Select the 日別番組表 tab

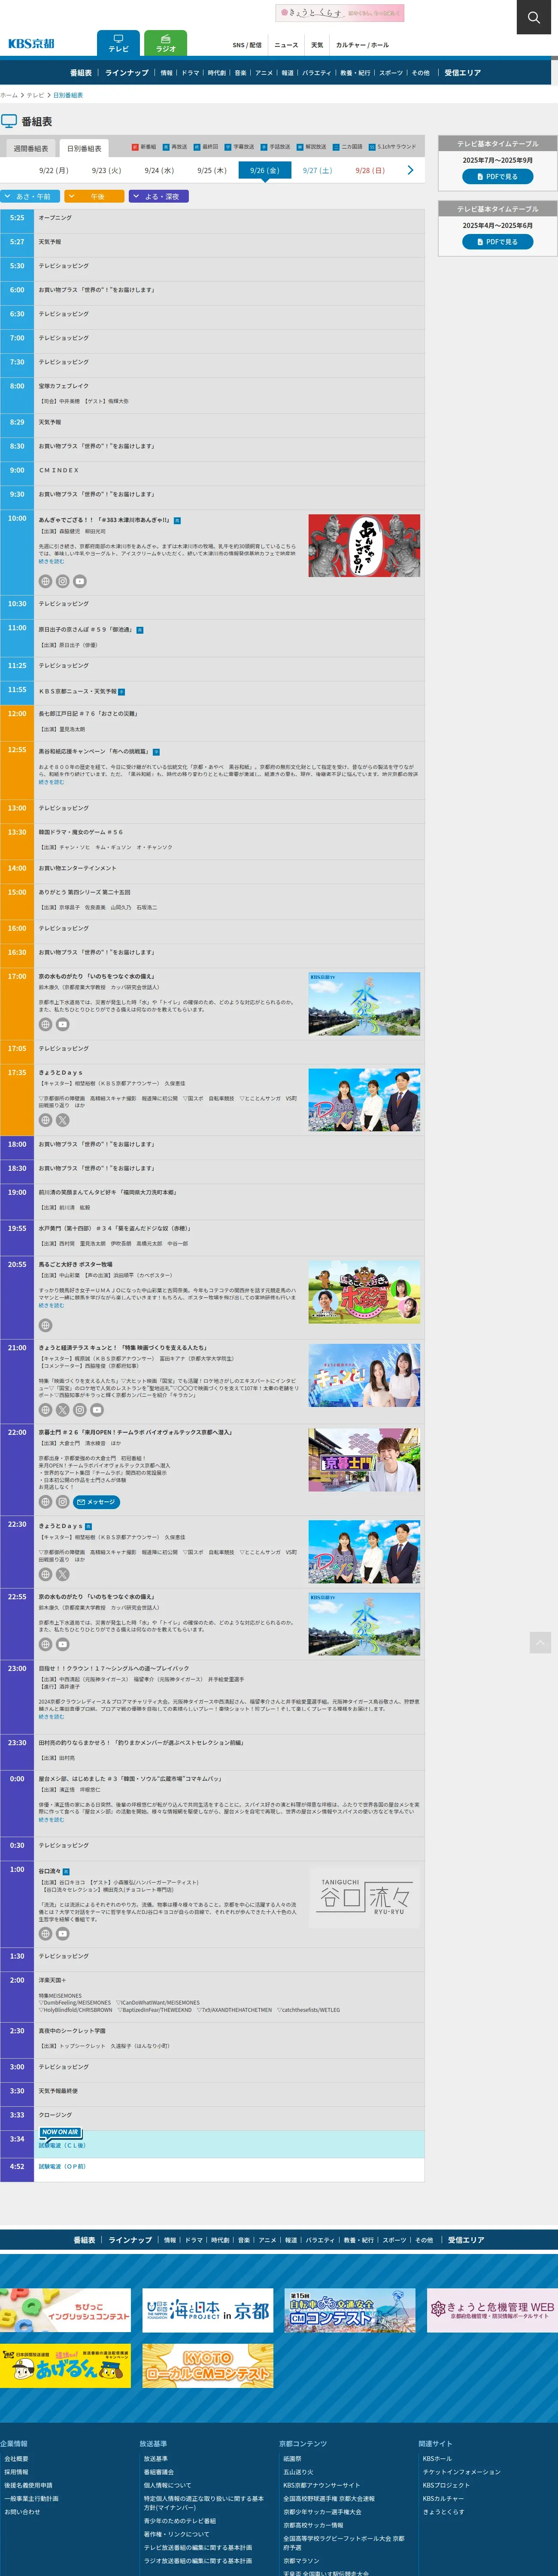(x=84, y=148)
